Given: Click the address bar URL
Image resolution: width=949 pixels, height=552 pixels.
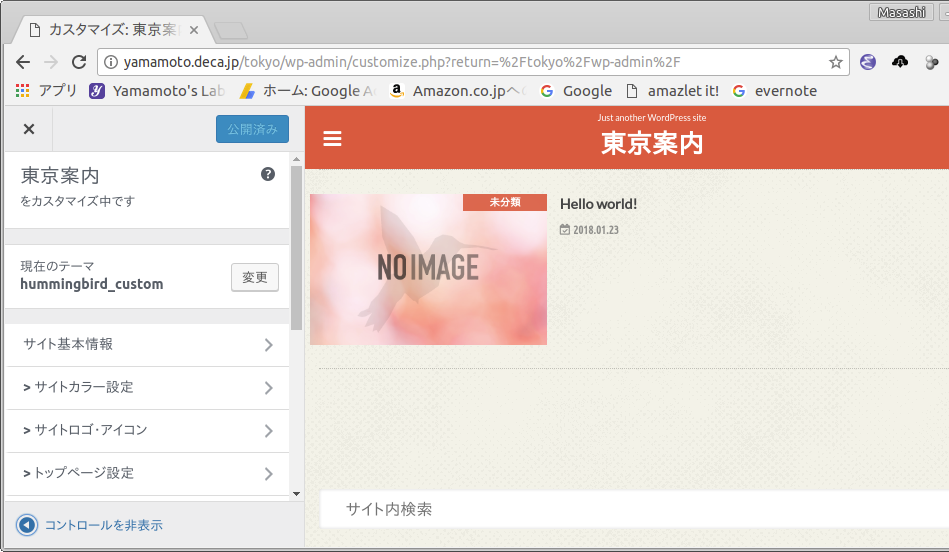Looking at the screenshot, I should click(x=402, y=62).
